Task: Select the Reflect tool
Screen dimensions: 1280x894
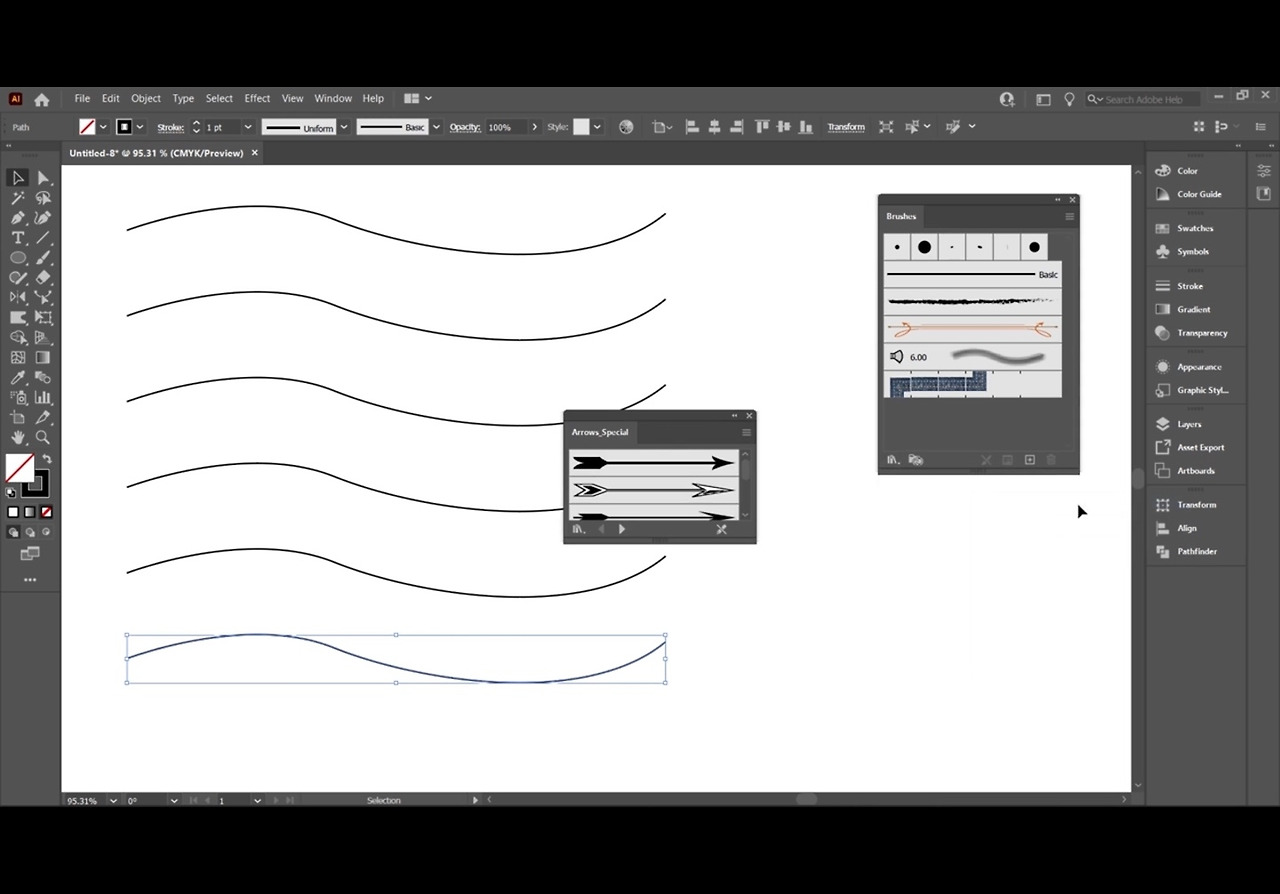Action: tap(18, 298)
